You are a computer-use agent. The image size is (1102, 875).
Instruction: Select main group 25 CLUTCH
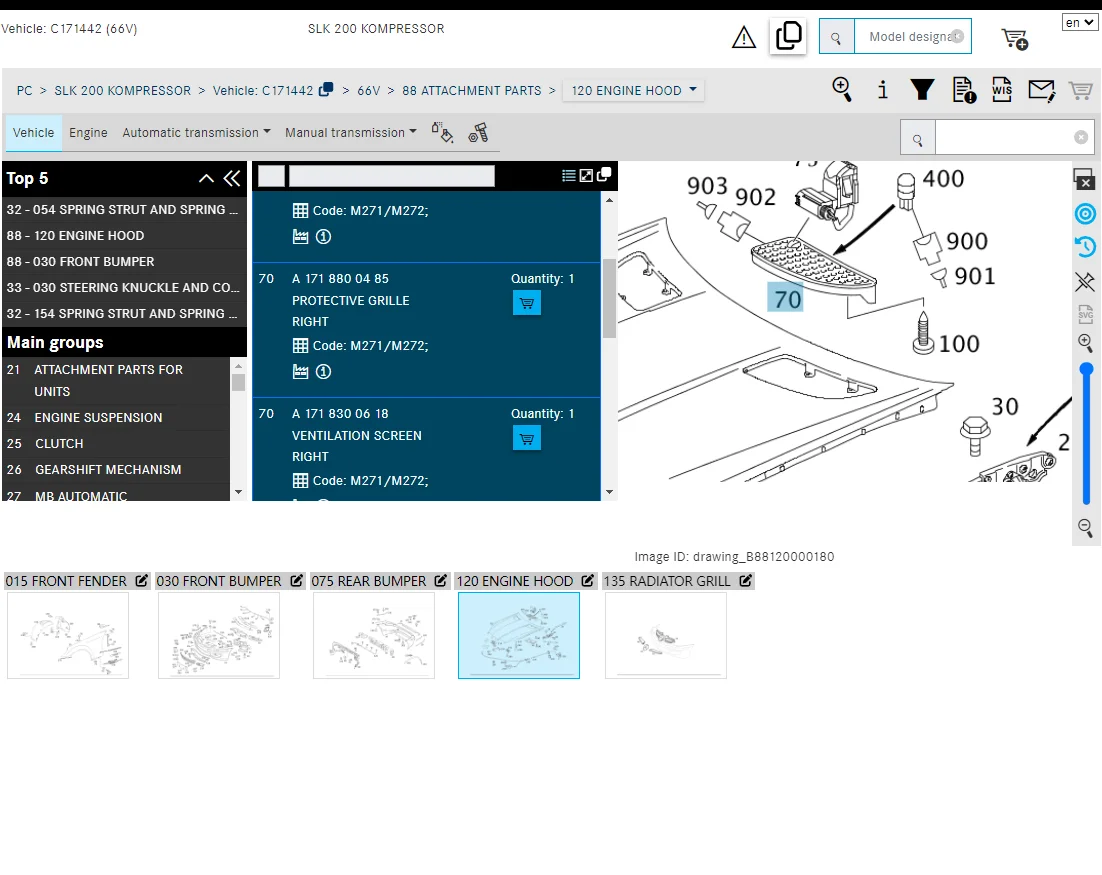[117, 443]
